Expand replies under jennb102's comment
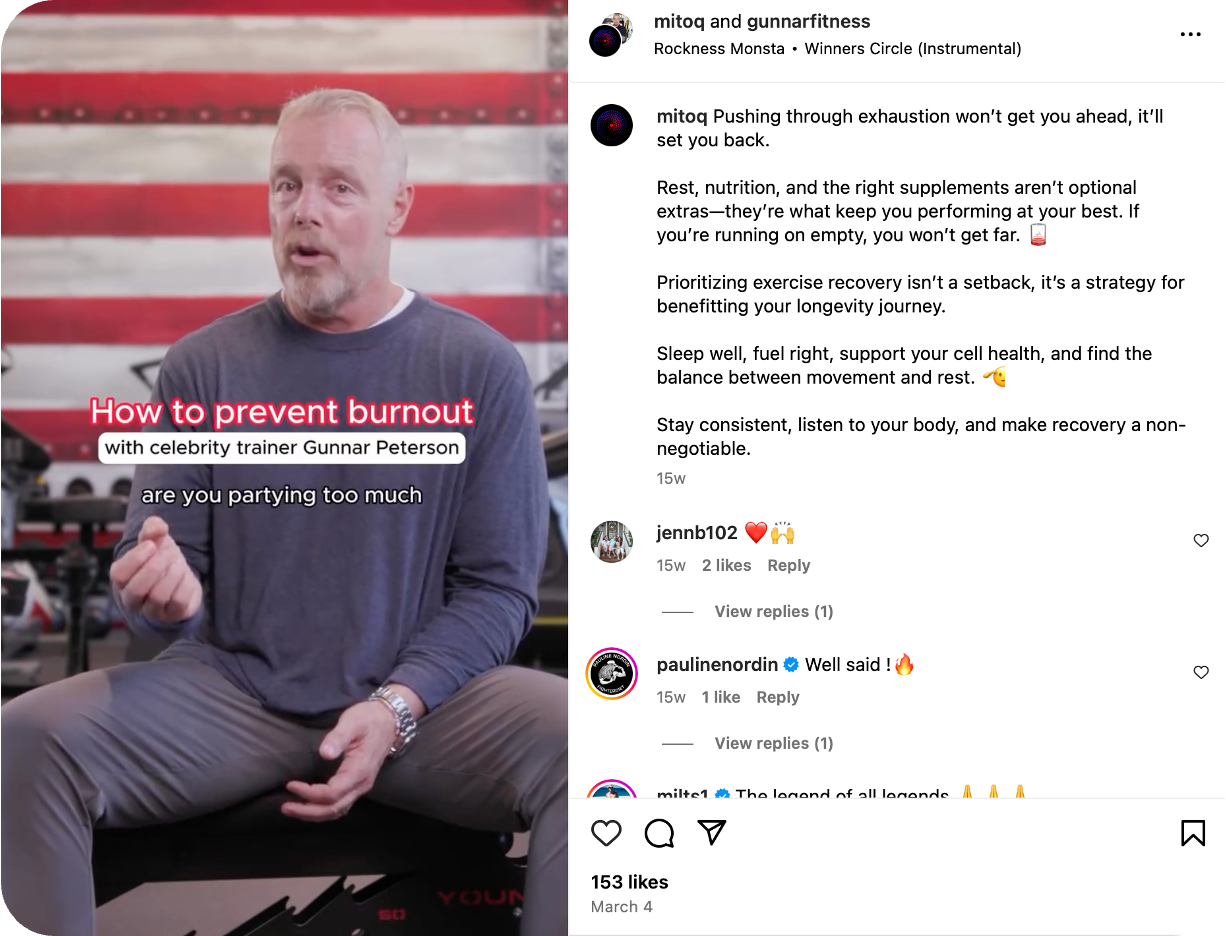This screenshot has width=1226, height=936. [773, 611]
